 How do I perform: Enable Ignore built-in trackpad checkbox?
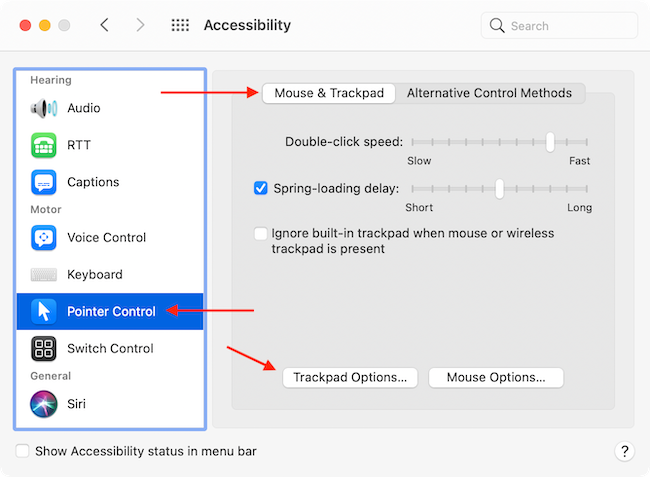[x=261, y=234]
